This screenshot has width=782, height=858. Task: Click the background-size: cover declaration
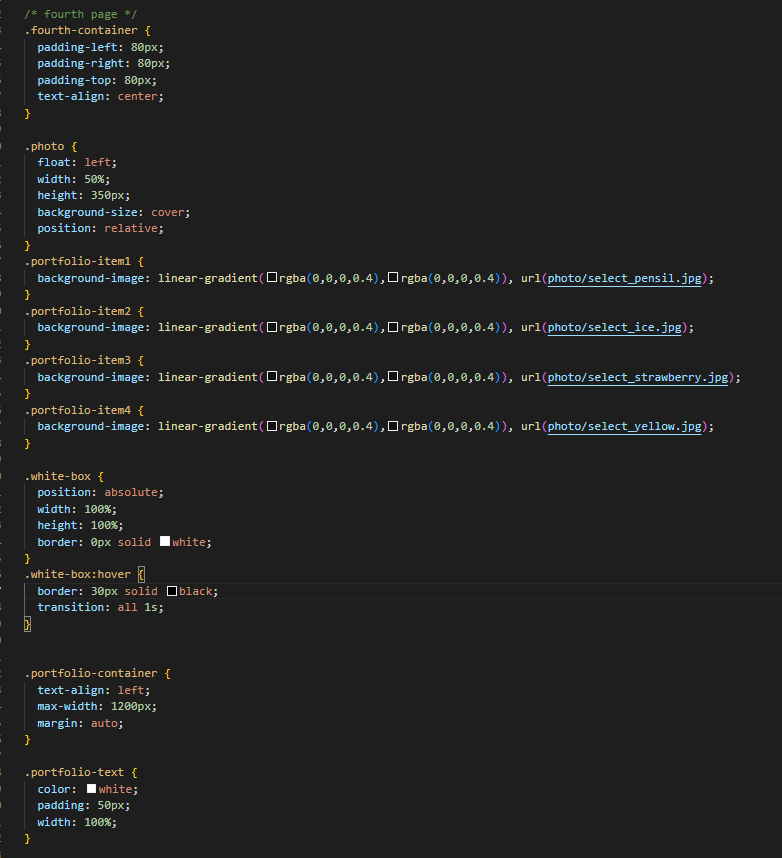click(x=114, y=212)
